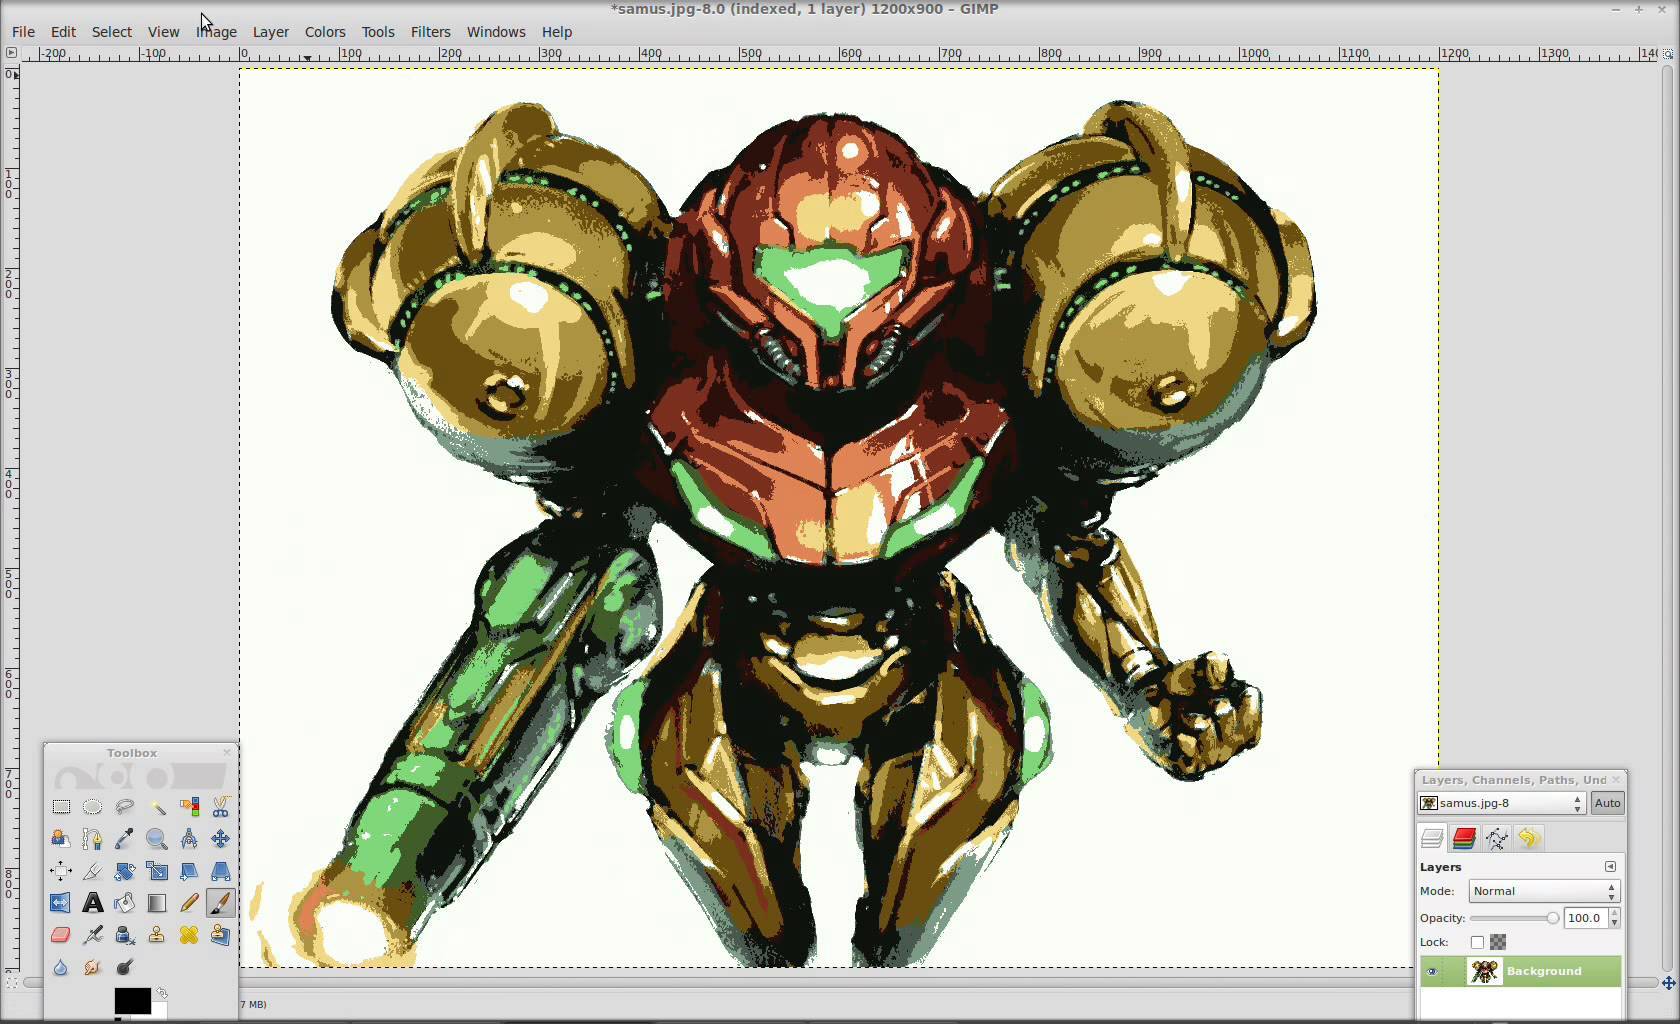Viewport: 1680px width, 1024px height.
Task: Switch to the Paths tab
Action: [1496, 838]
